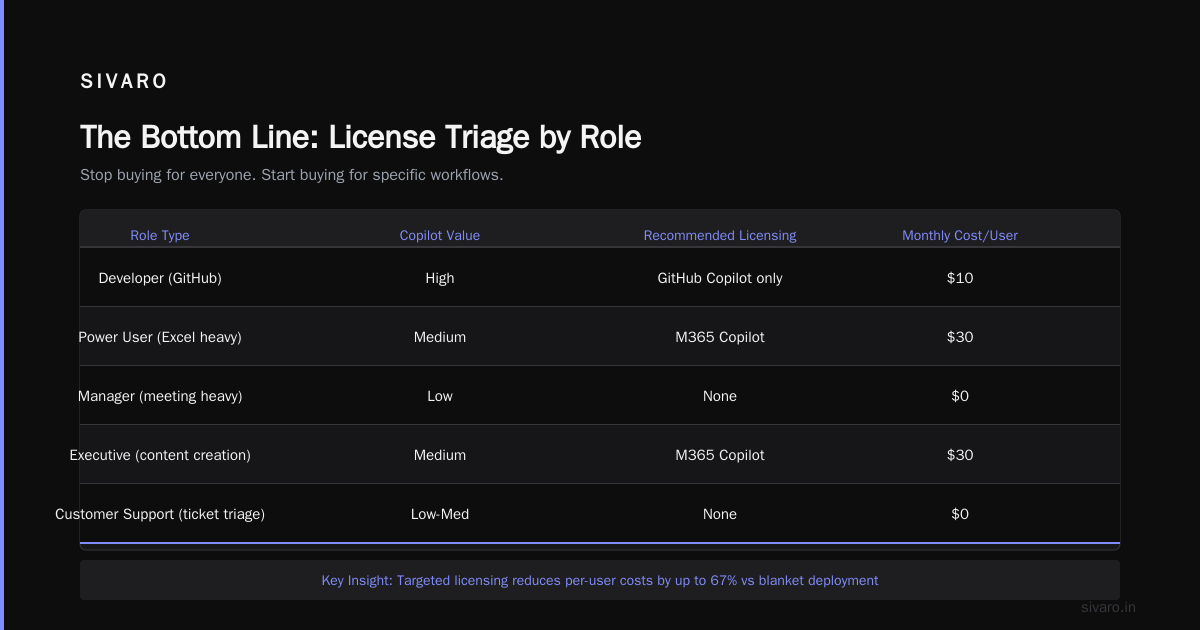Click $0 cost in Manager row
1200x630 pixels.
(960, 396)
